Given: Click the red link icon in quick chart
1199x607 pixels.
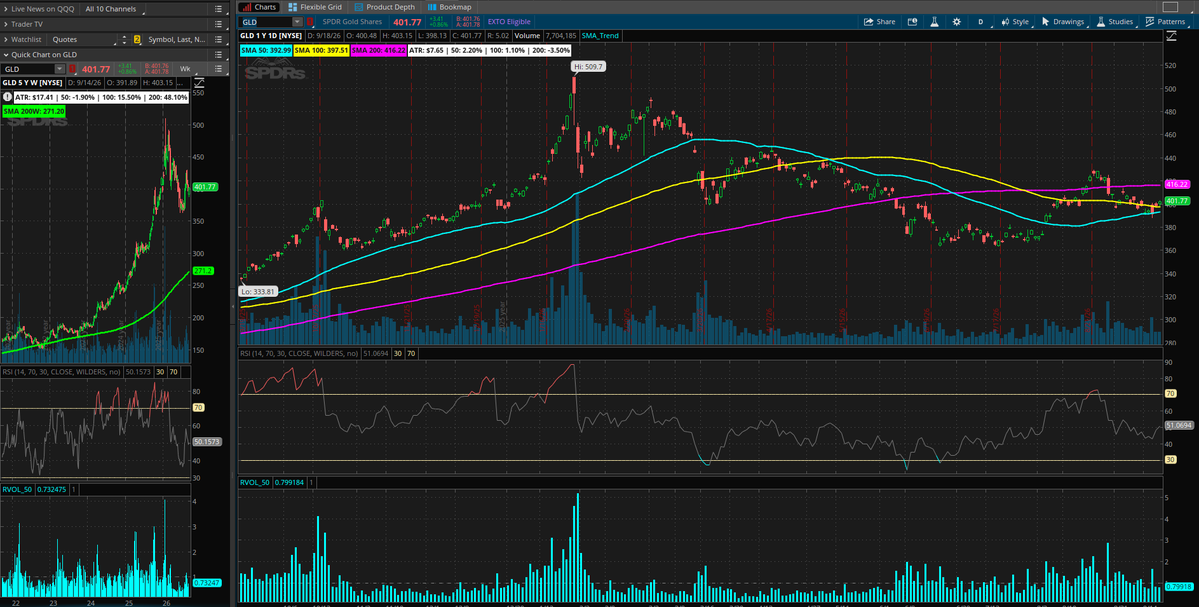Looking at the screenshot, I should tap(74, 69).
